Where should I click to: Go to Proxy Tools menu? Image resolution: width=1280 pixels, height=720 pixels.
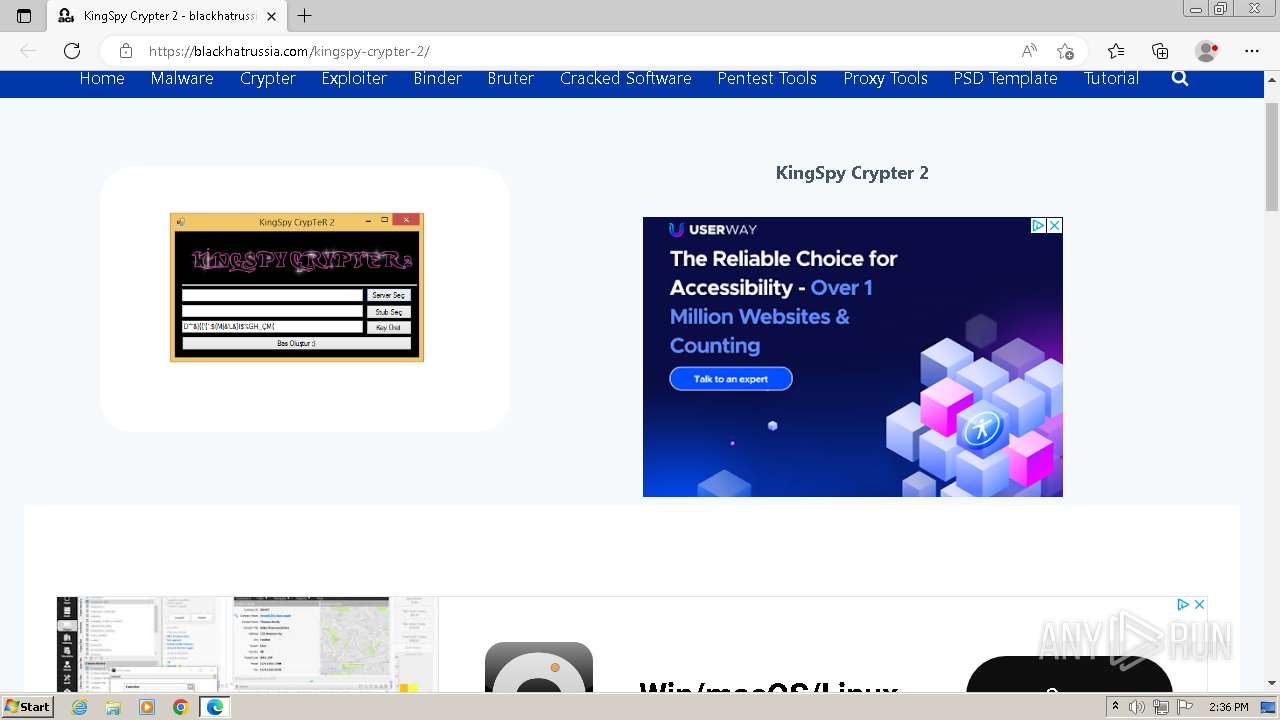886,78
